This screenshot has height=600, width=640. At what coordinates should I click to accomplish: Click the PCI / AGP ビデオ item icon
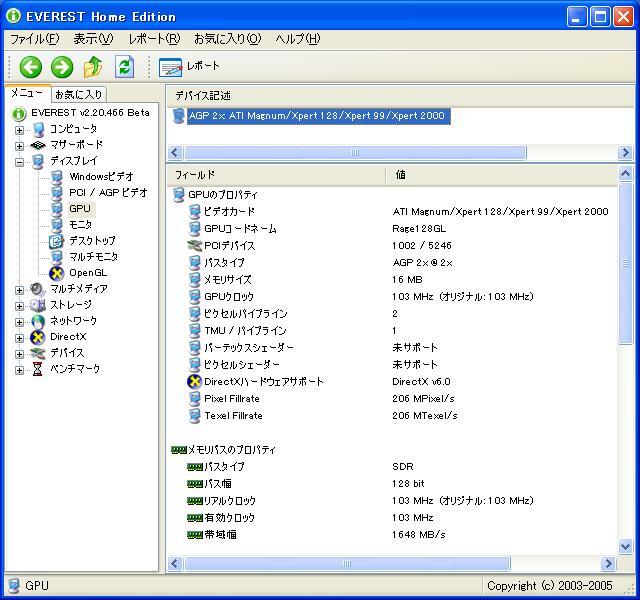click(x=57, y=193)
